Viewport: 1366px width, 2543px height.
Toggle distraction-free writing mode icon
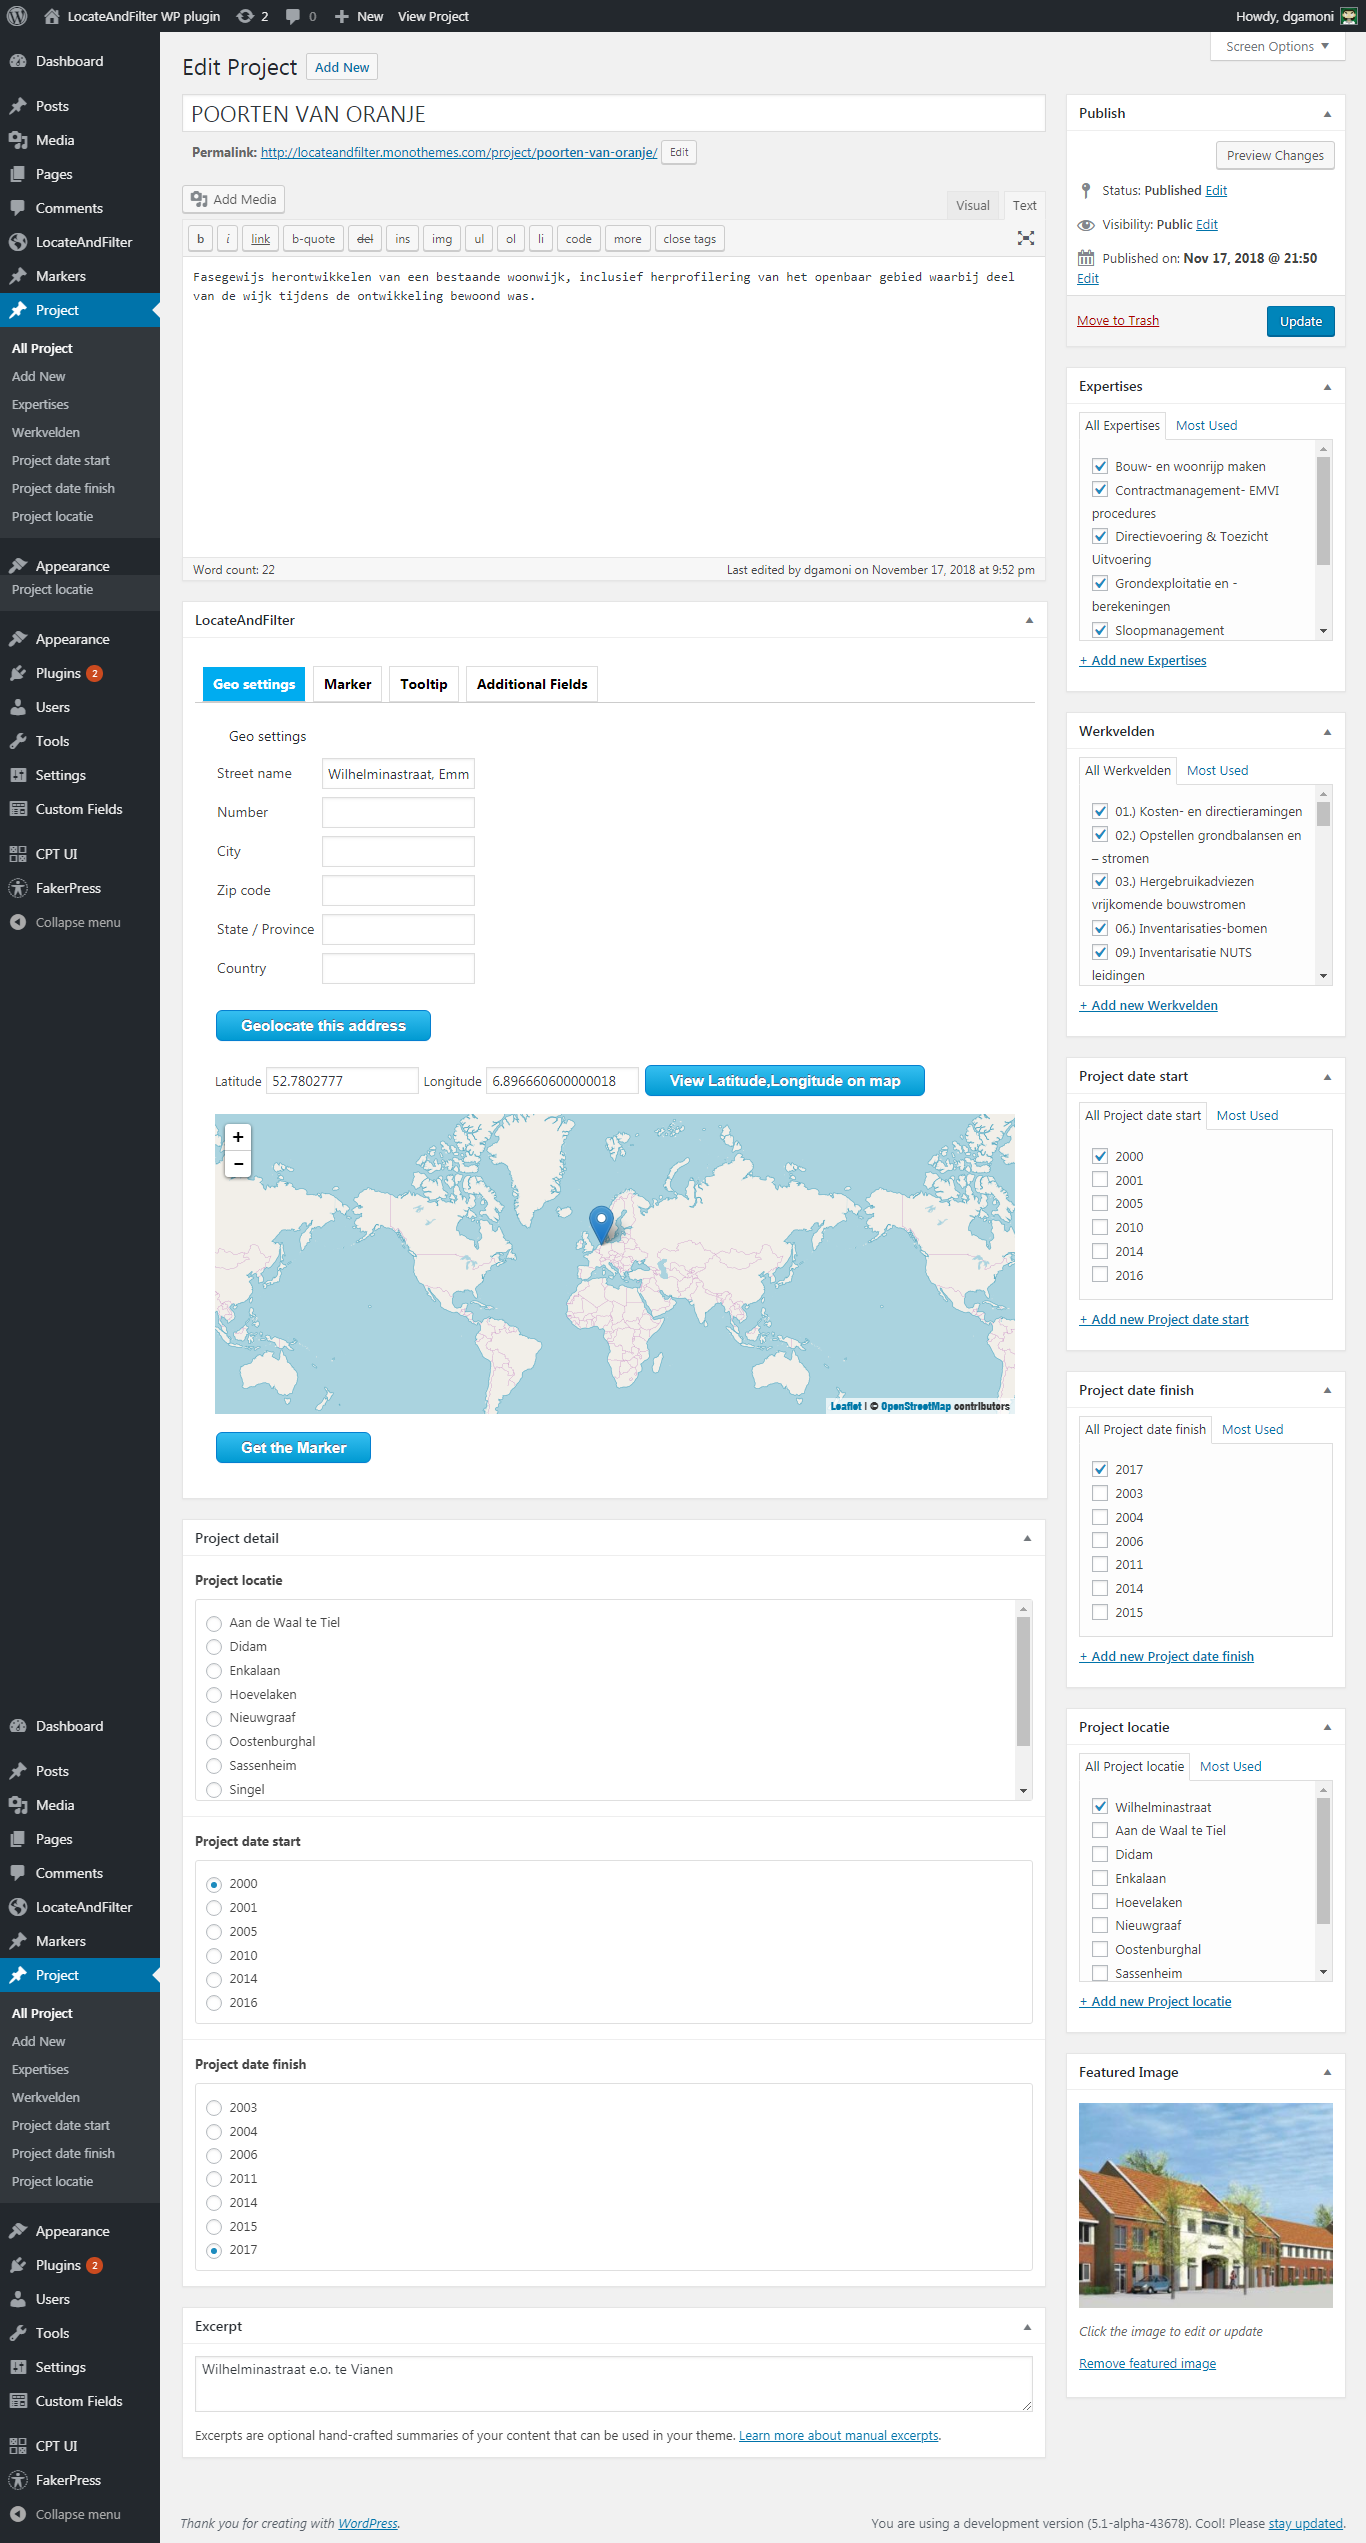click(1025, 238)
